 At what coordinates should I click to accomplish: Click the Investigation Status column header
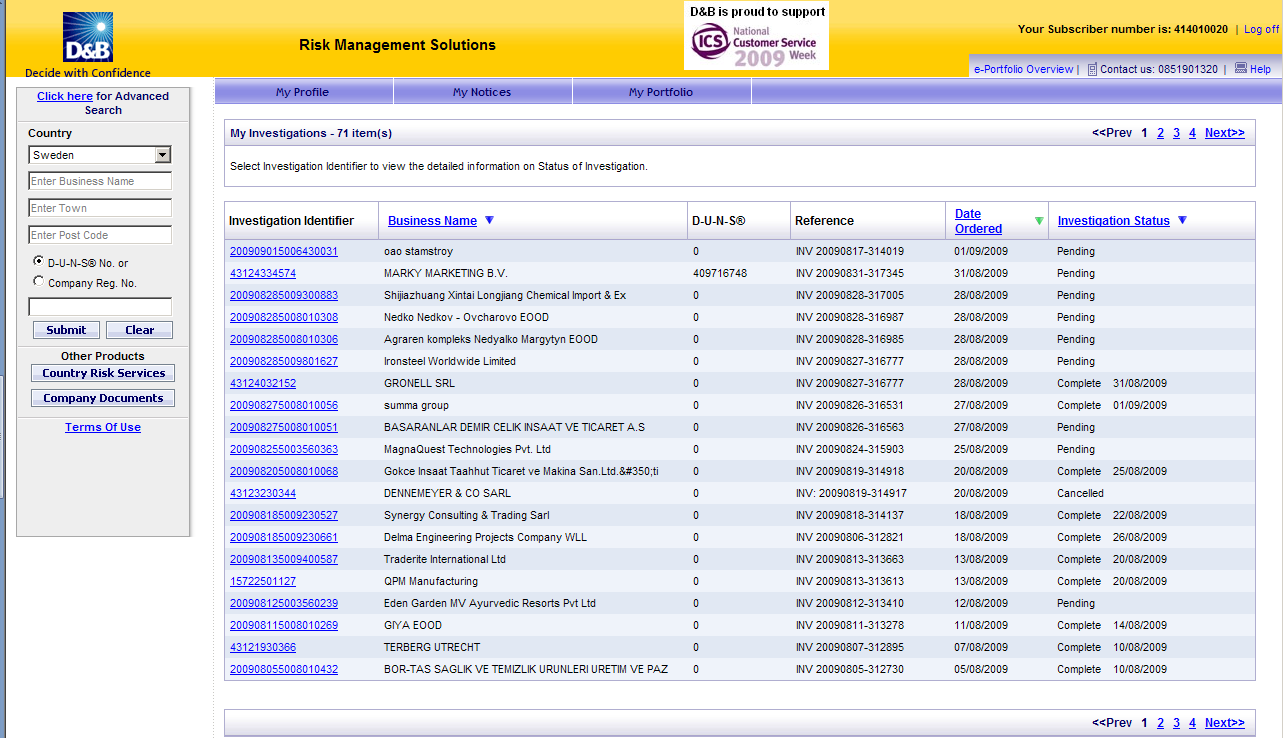tap(1113, 221)
